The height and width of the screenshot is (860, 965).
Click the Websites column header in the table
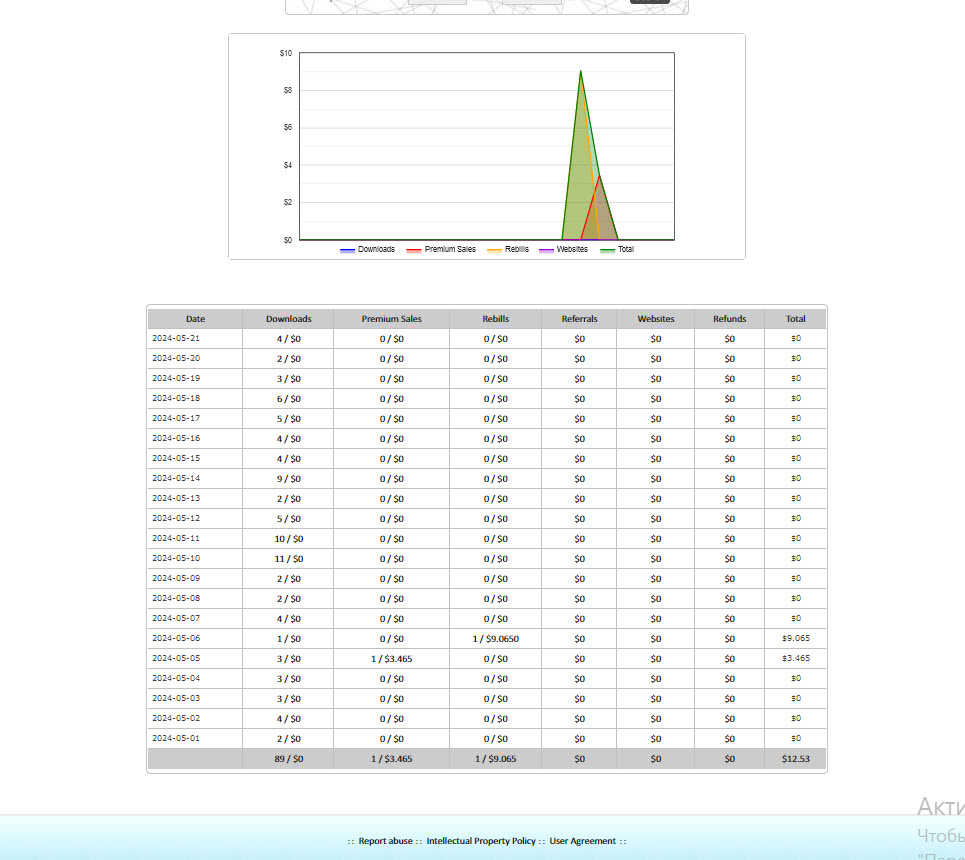(655, 319)
